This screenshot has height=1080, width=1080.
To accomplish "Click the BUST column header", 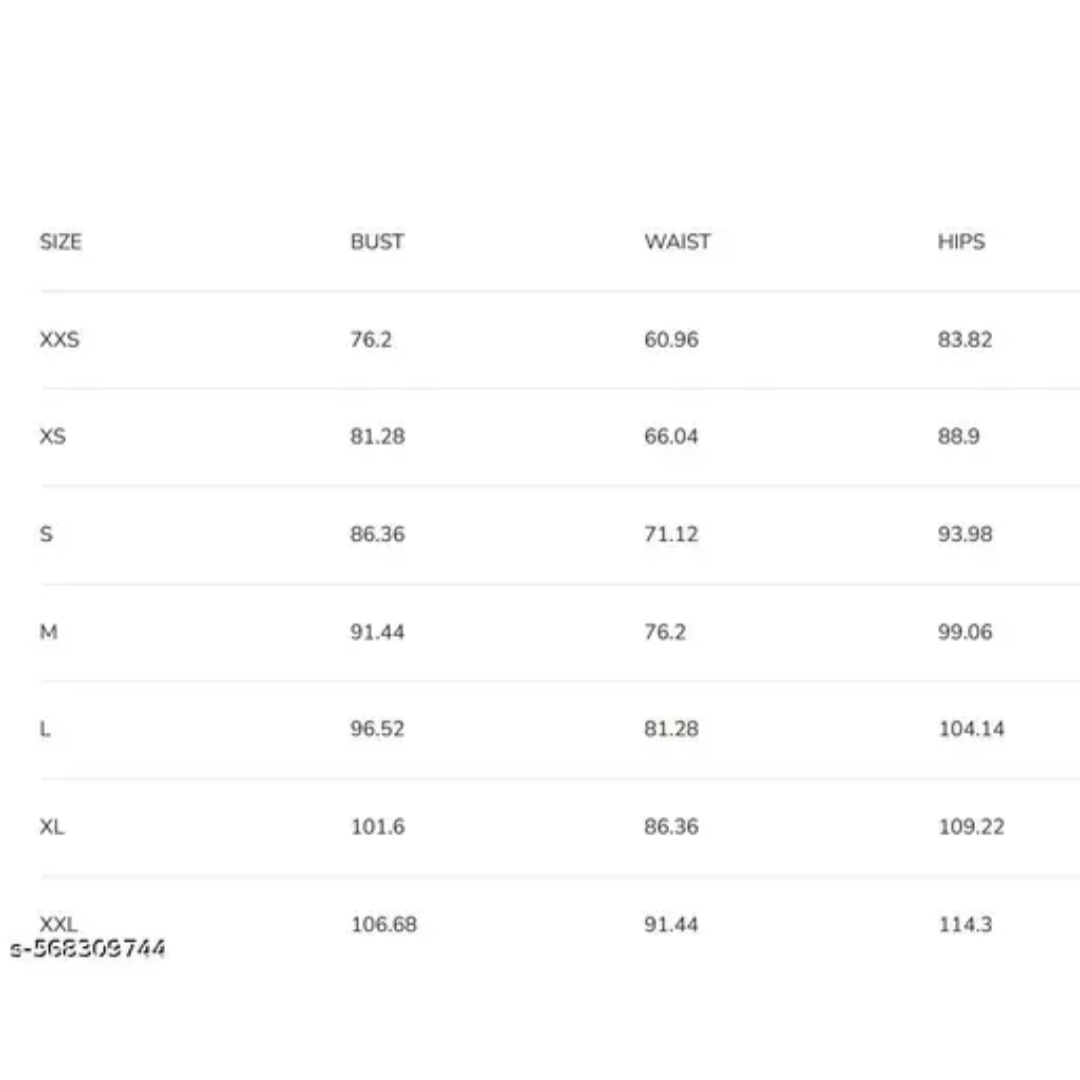I will [377, 242].
